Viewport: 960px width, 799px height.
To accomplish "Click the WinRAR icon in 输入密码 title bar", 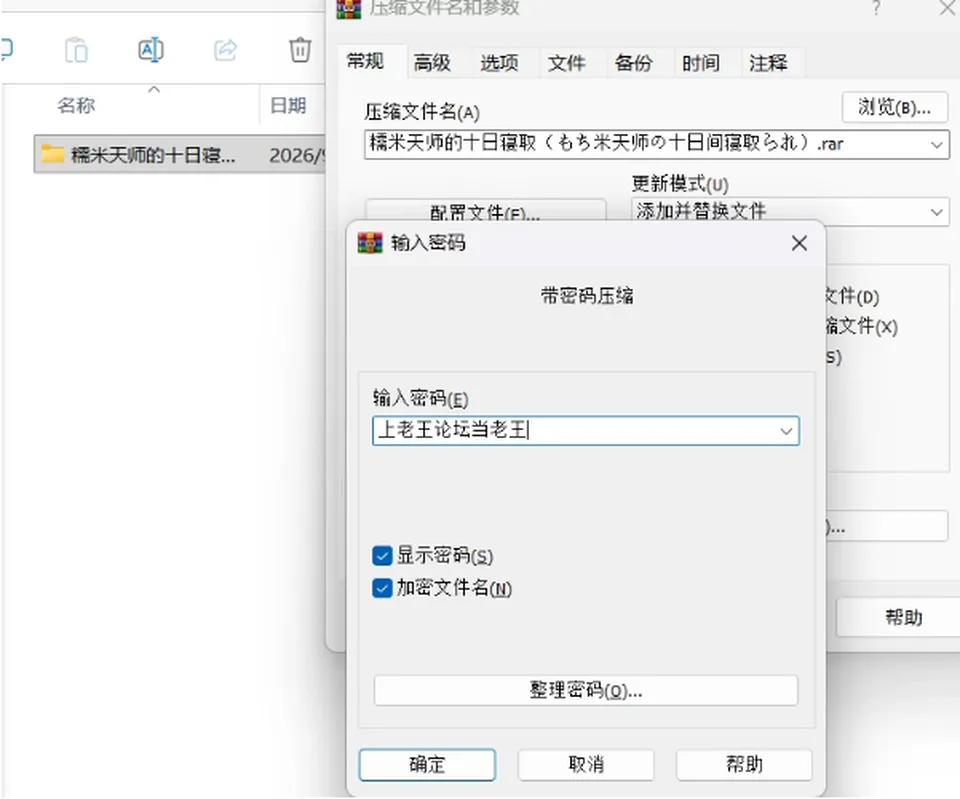I will (370, 243).
